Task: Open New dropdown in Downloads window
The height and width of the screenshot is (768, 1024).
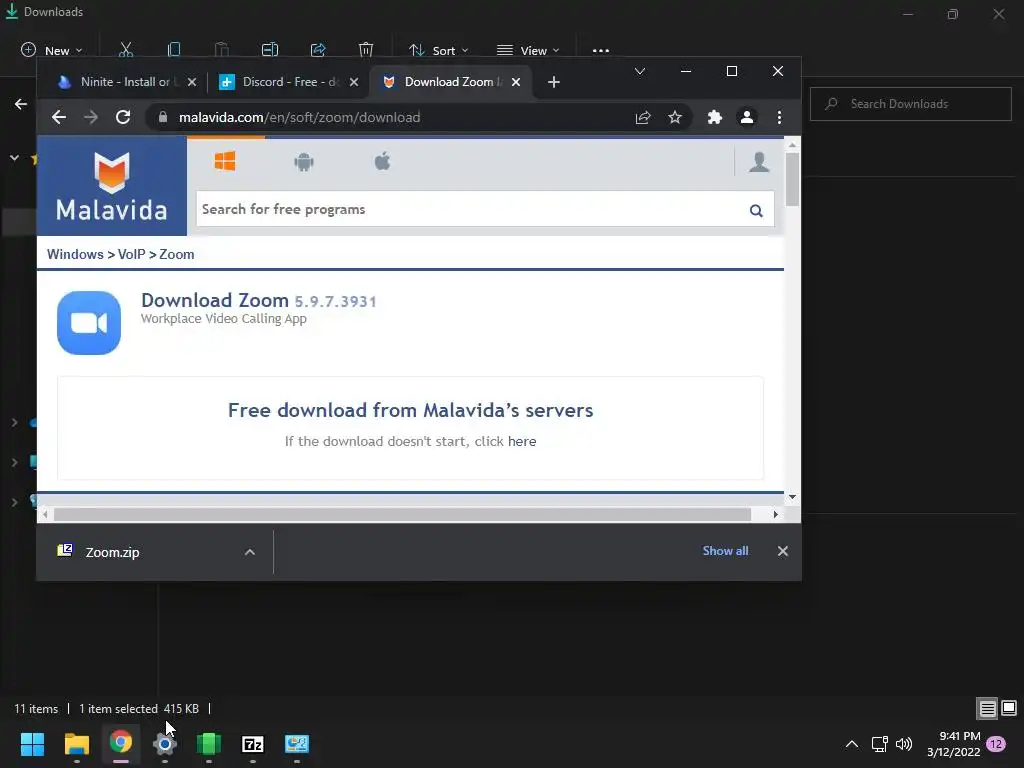Action: [x=52, y=50]
